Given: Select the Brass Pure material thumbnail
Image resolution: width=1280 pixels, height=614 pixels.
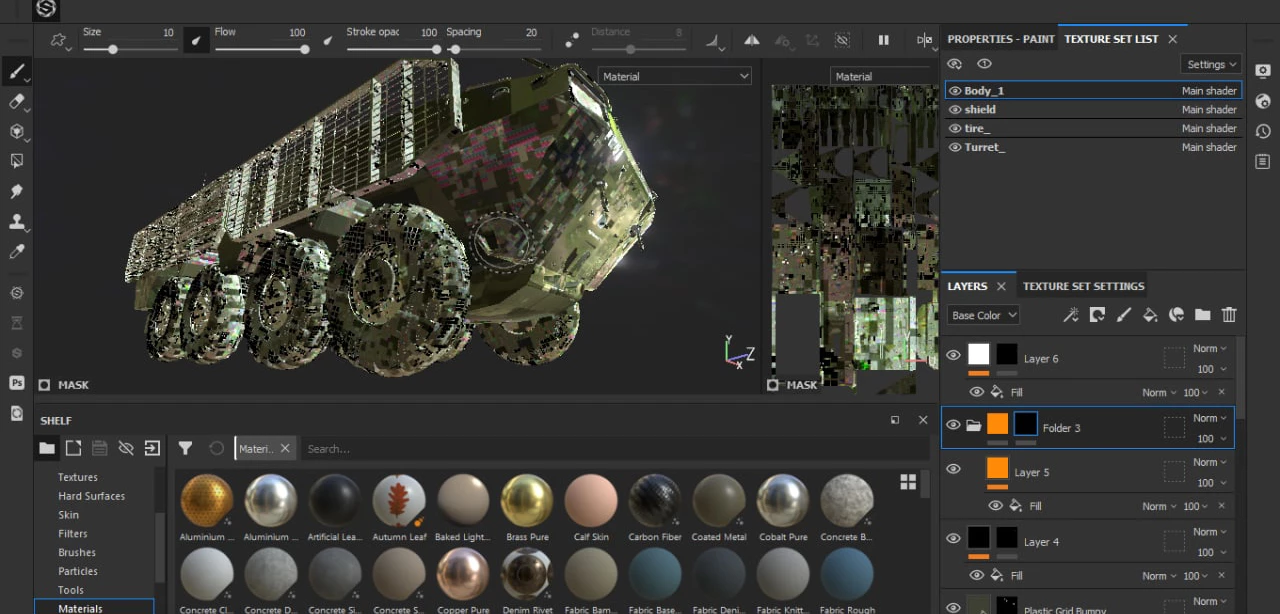Looking at the screenshot, I should tap(527, 500).
